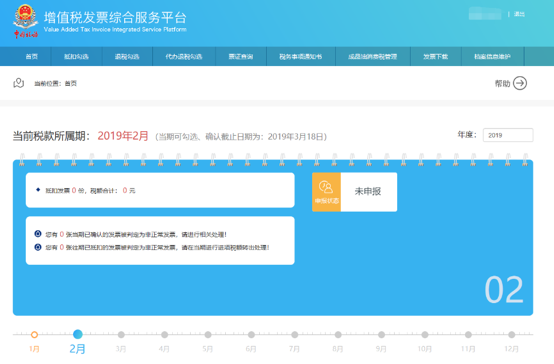This screenshot has height=364, width=554.
Task: Click the diamond bullet before 抵扣发票 summary
Action: pos(38,190)
